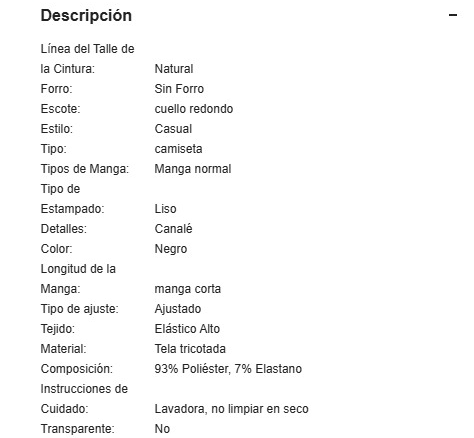
Task: Click the Negro color value
Action: click(171, 249)
